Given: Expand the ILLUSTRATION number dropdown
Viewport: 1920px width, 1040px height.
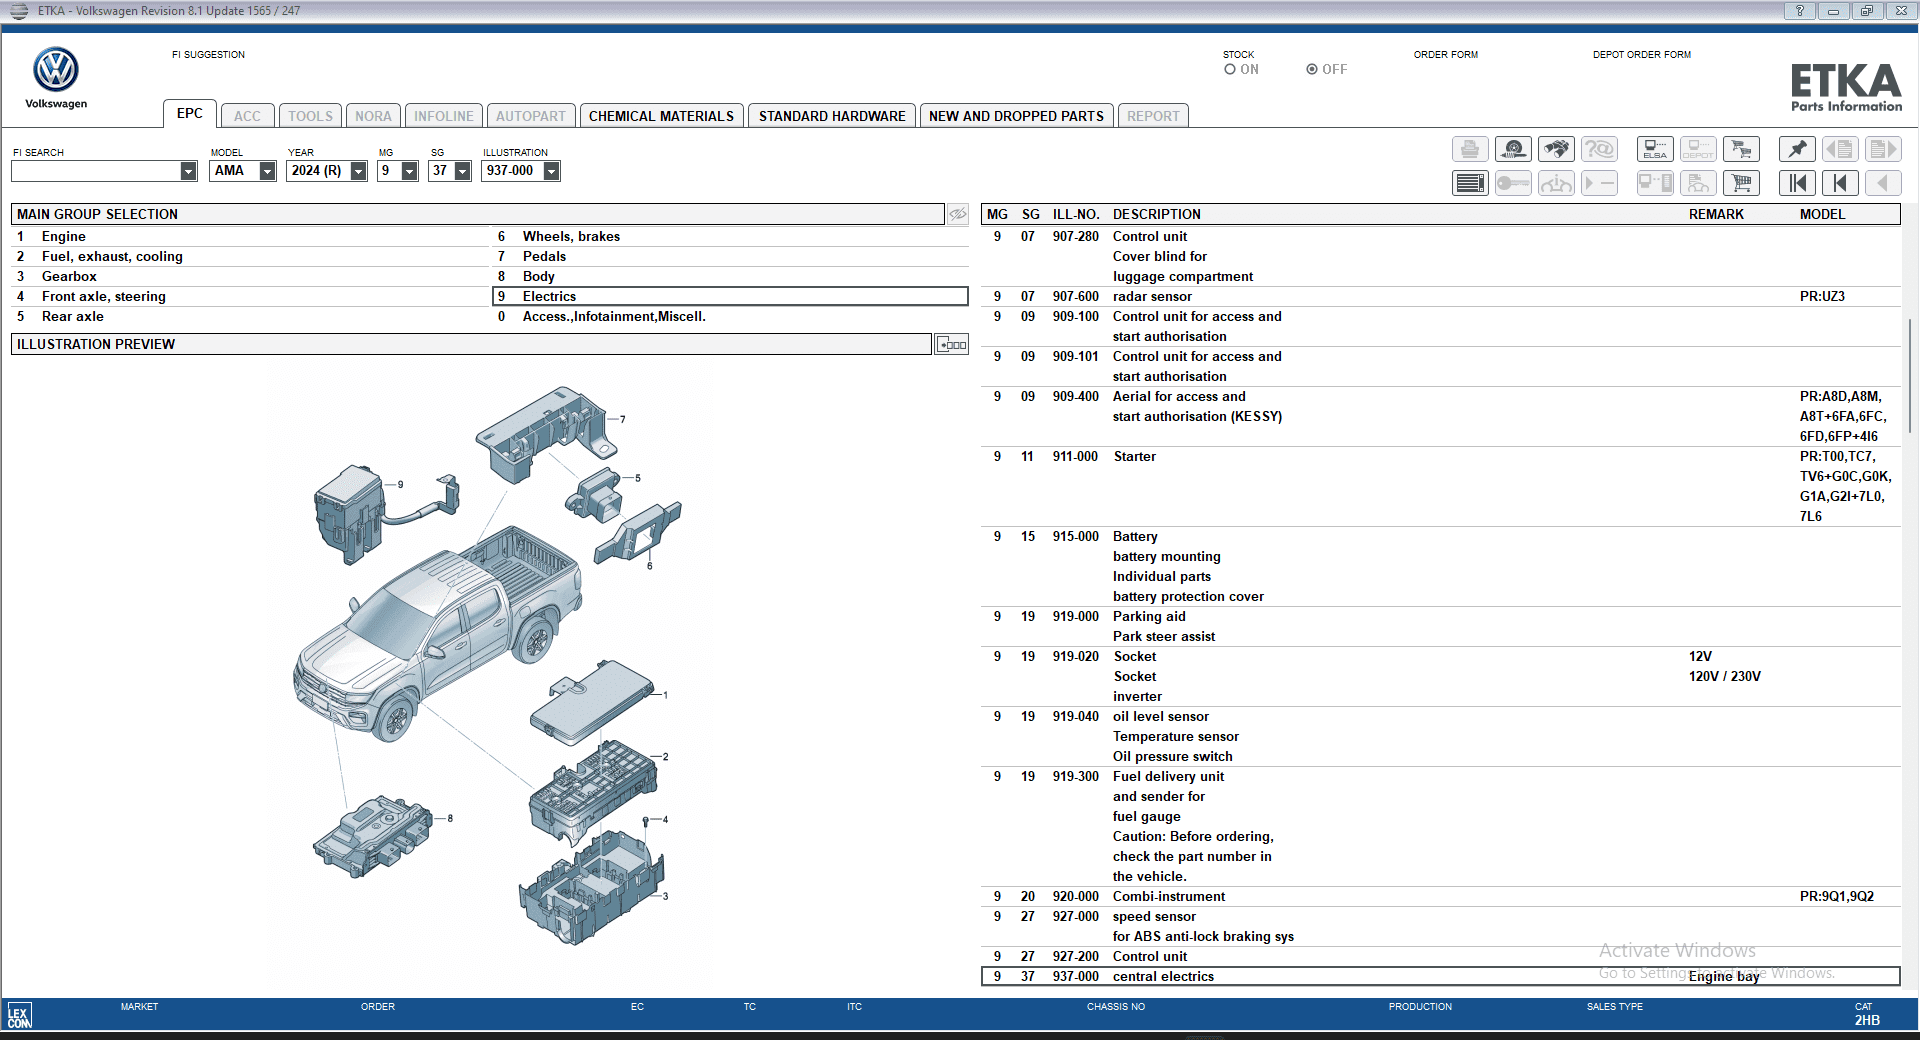Looking at the screenshot, I should (x=551, y=171).
